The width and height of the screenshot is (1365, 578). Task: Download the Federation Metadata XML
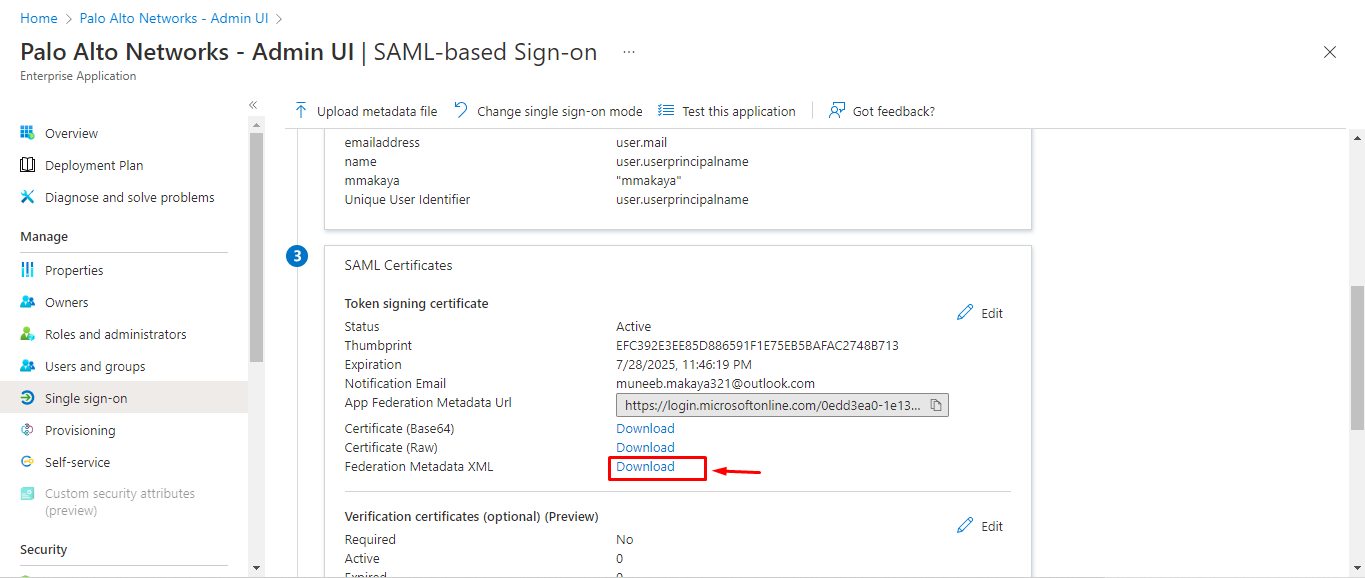pos(644,466)
